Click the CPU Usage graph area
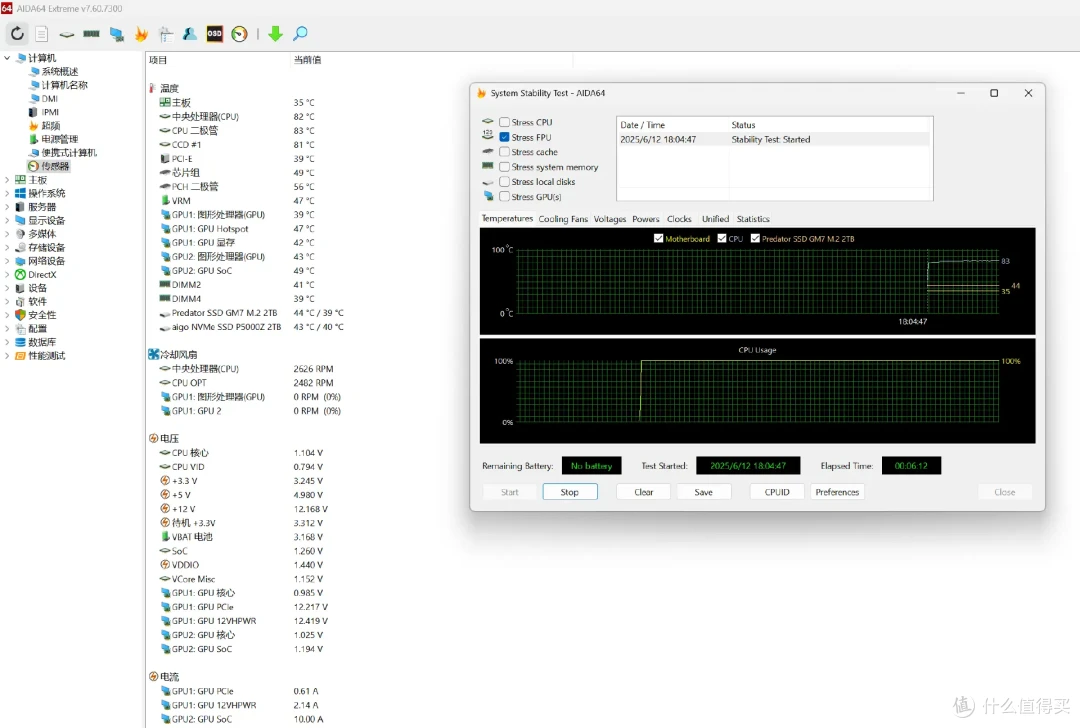The image size is (1080, 728). (757, 391)
